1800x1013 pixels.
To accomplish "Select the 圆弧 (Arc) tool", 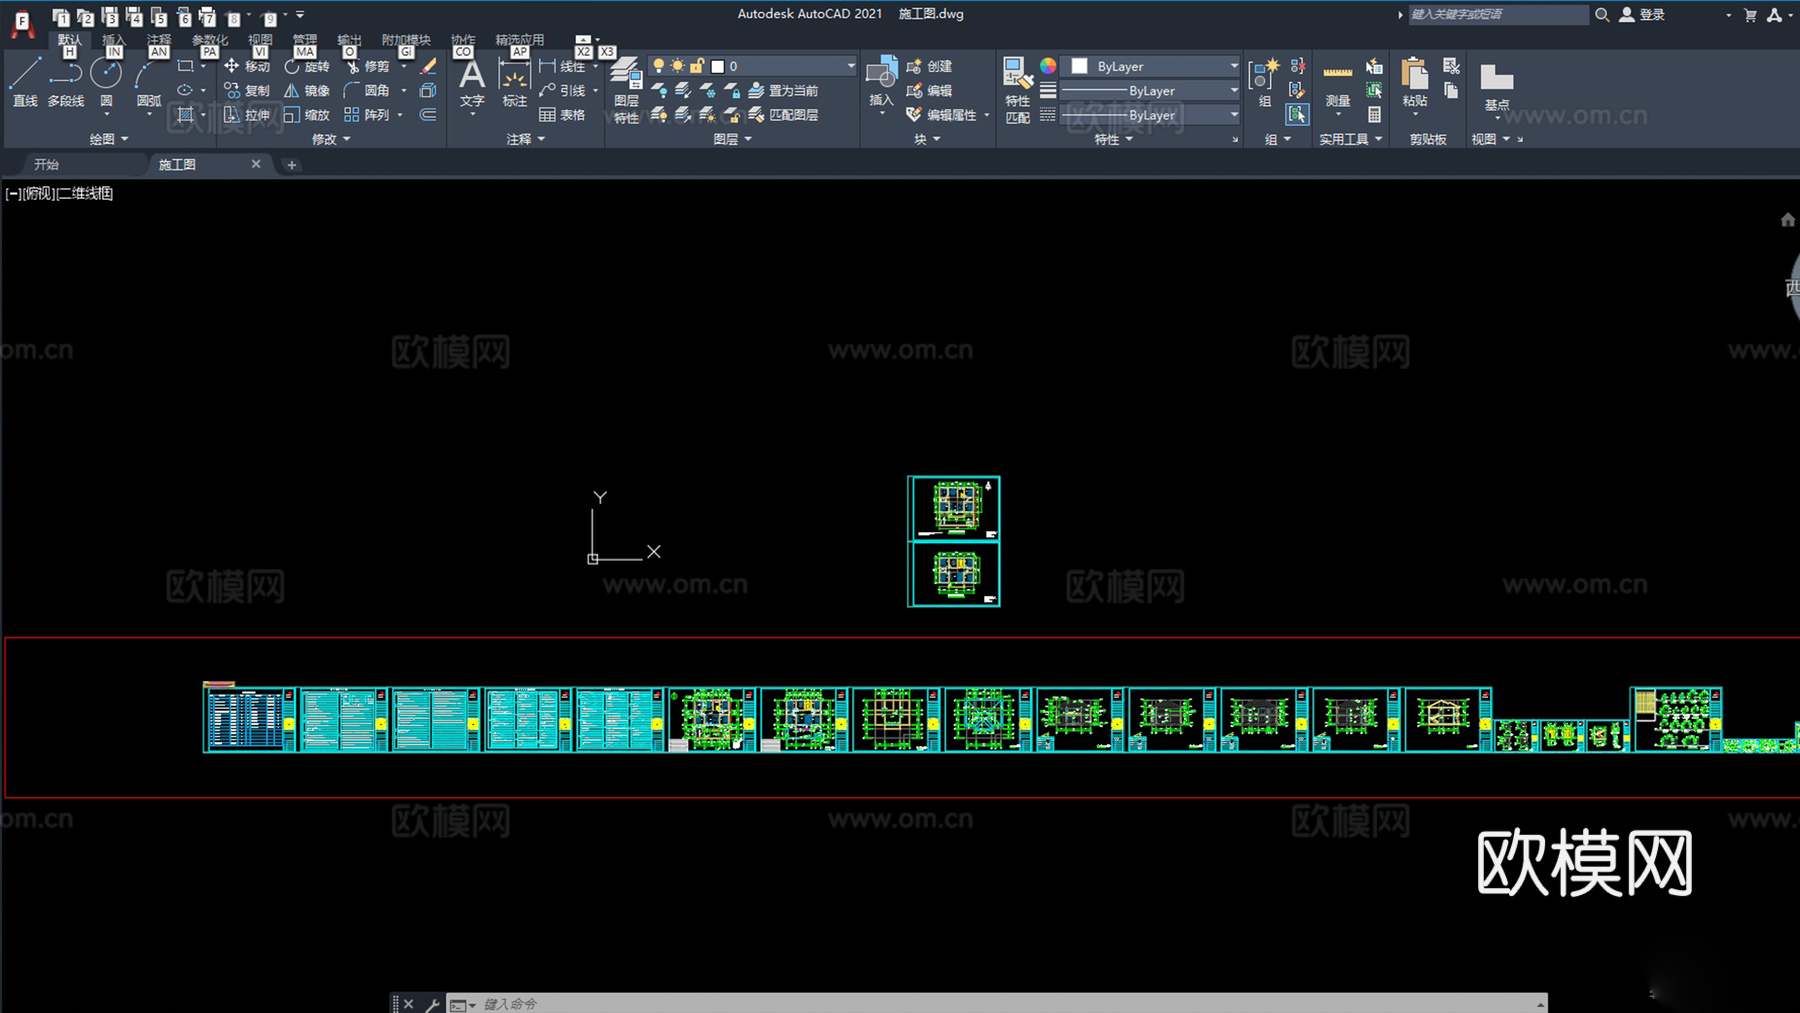I will [x=148, y=82].
